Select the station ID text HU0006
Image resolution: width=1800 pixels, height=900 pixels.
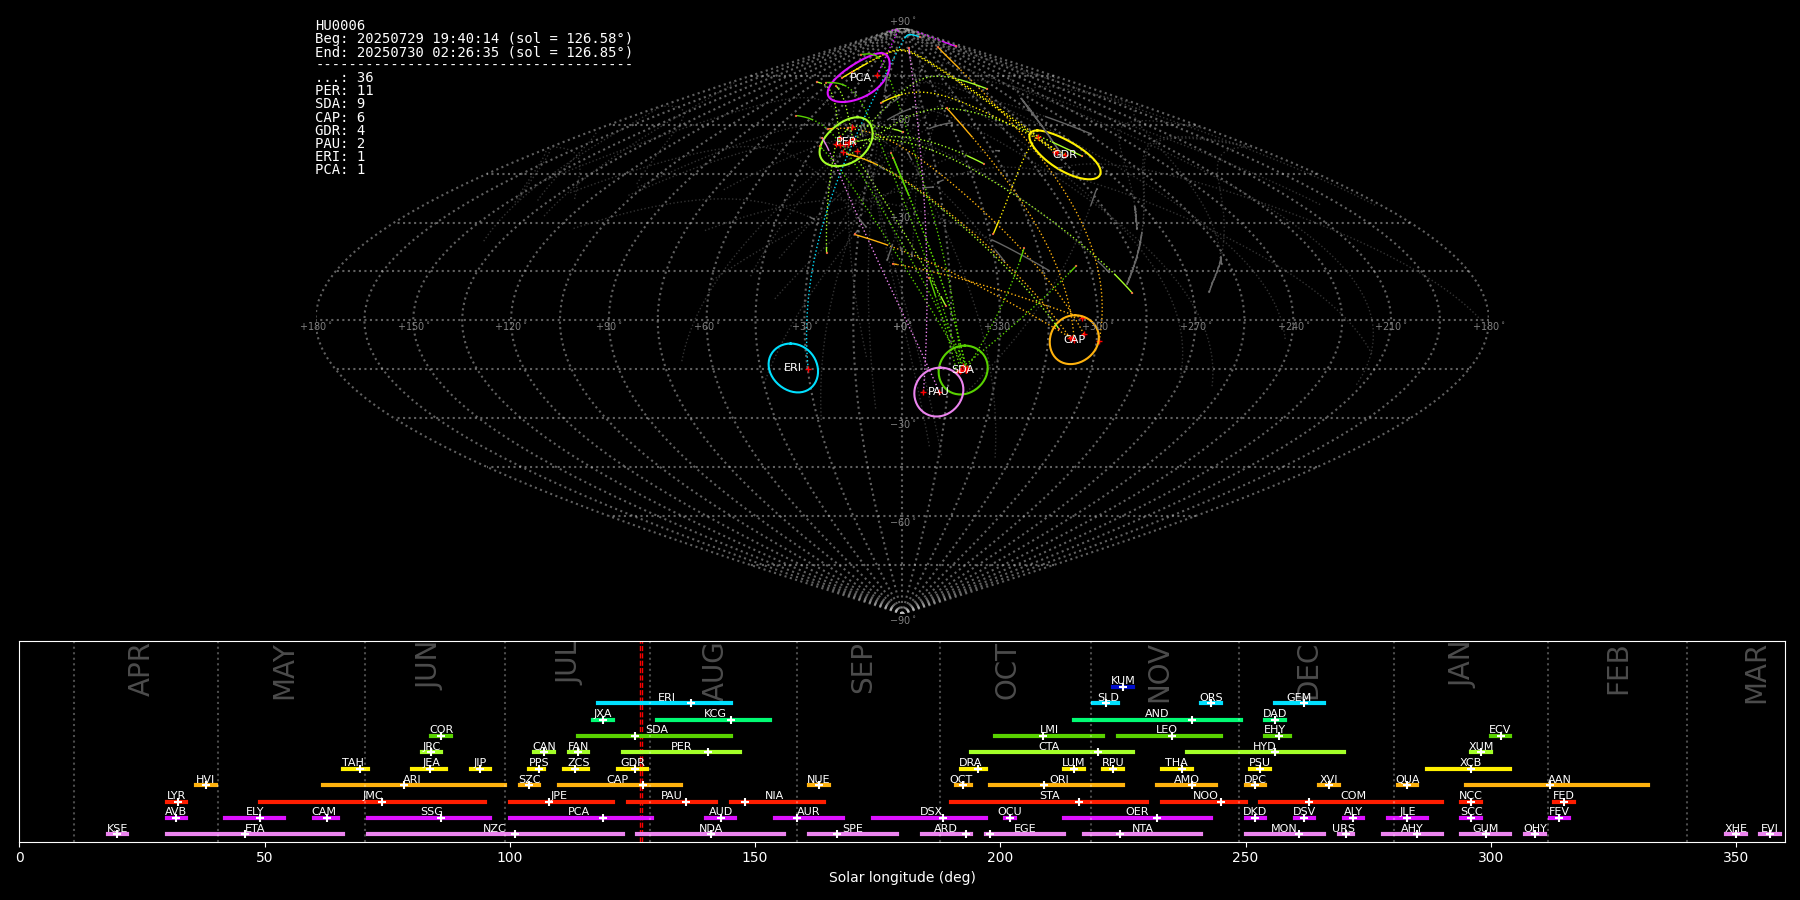pos(340,26)
